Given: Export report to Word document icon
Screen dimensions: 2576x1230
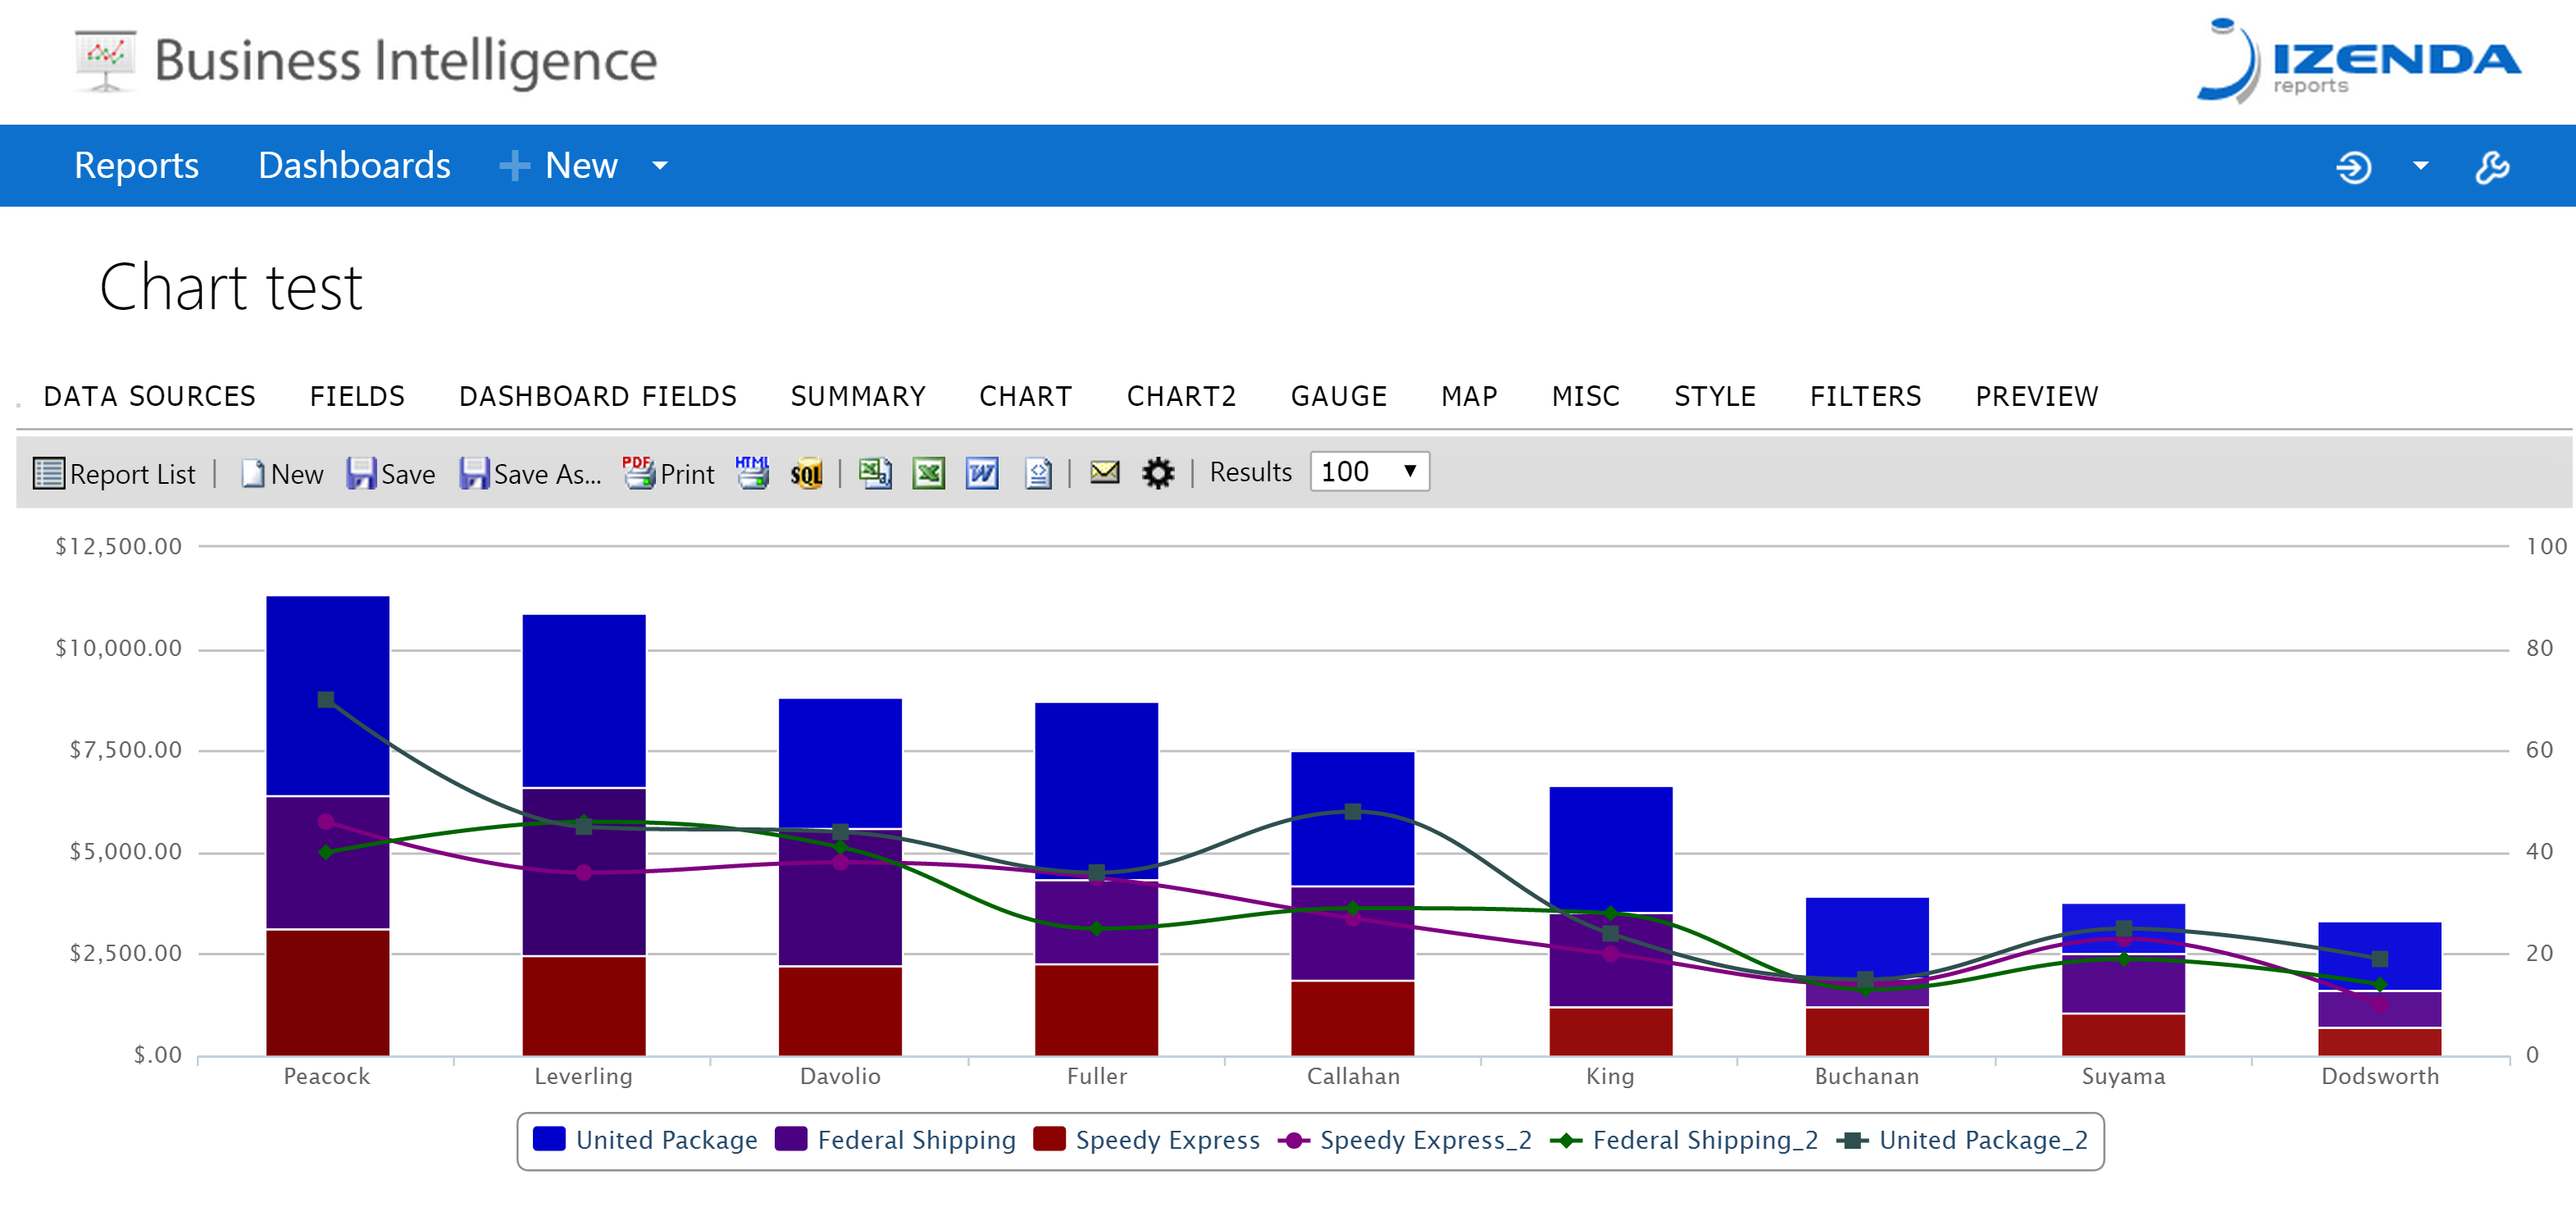Looking at the screenshot, I should [x=982, y=473].
